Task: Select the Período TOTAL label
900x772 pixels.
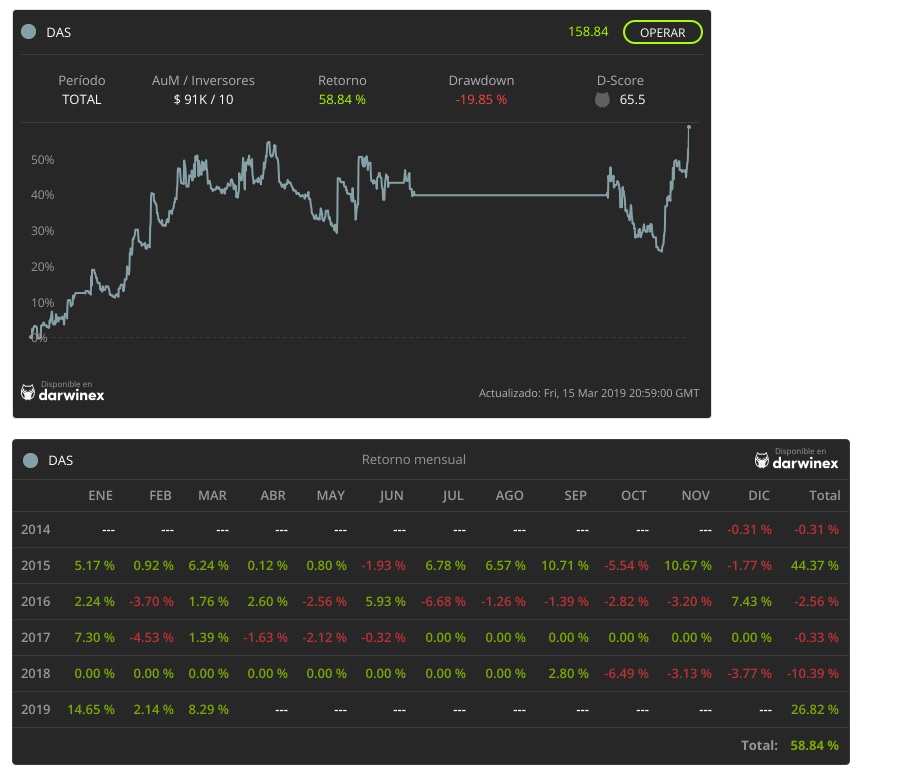Action: click(82, 100)
